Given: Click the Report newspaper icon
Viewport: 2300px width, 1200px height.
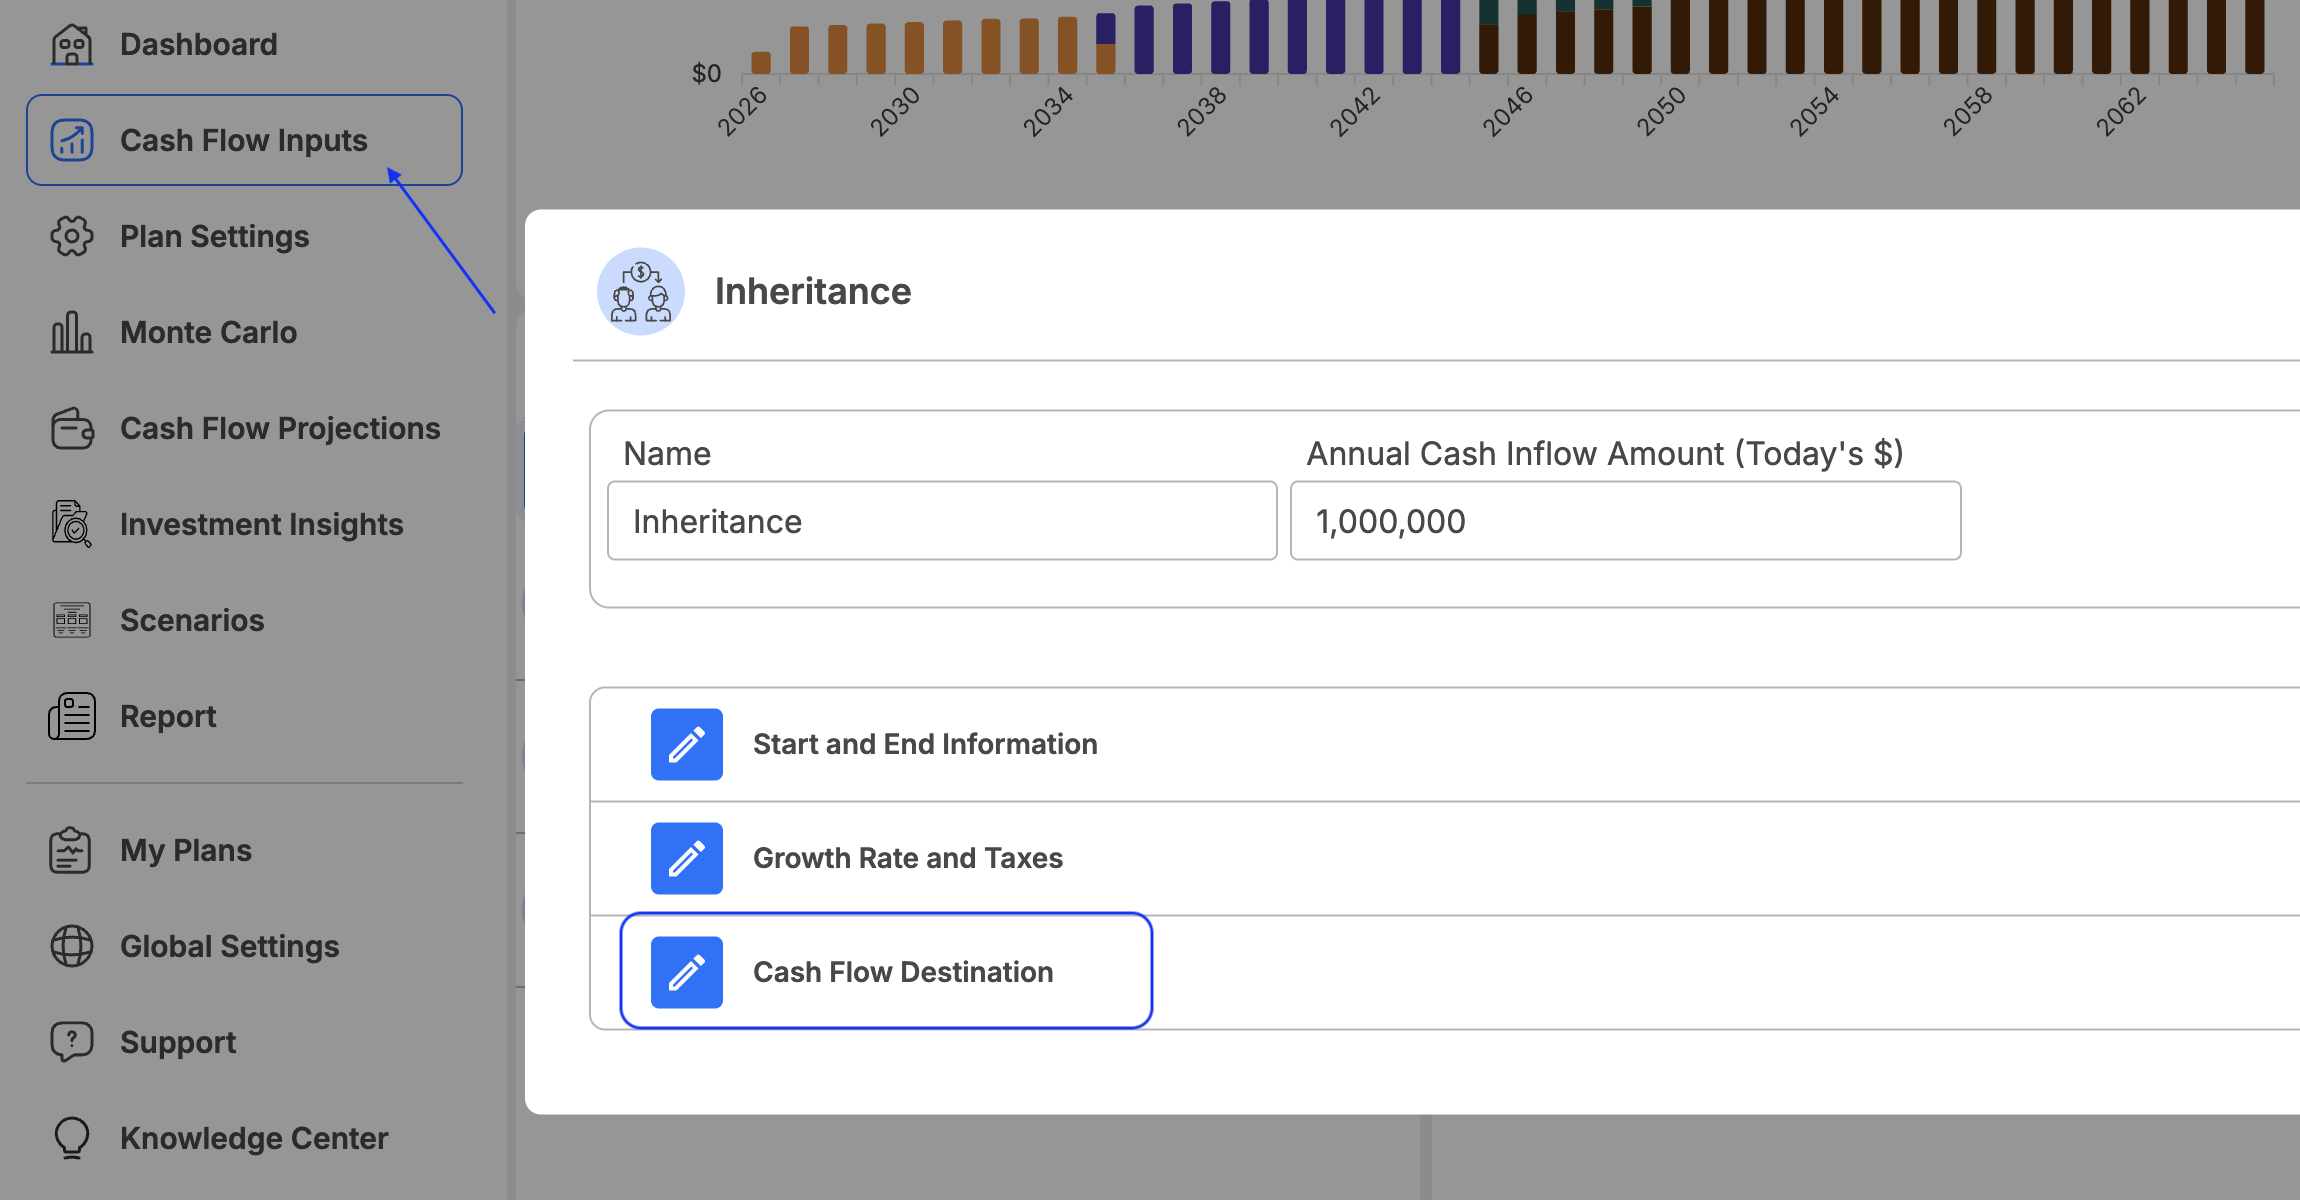Looking at the screenshot, I should [x=72, y=716].
